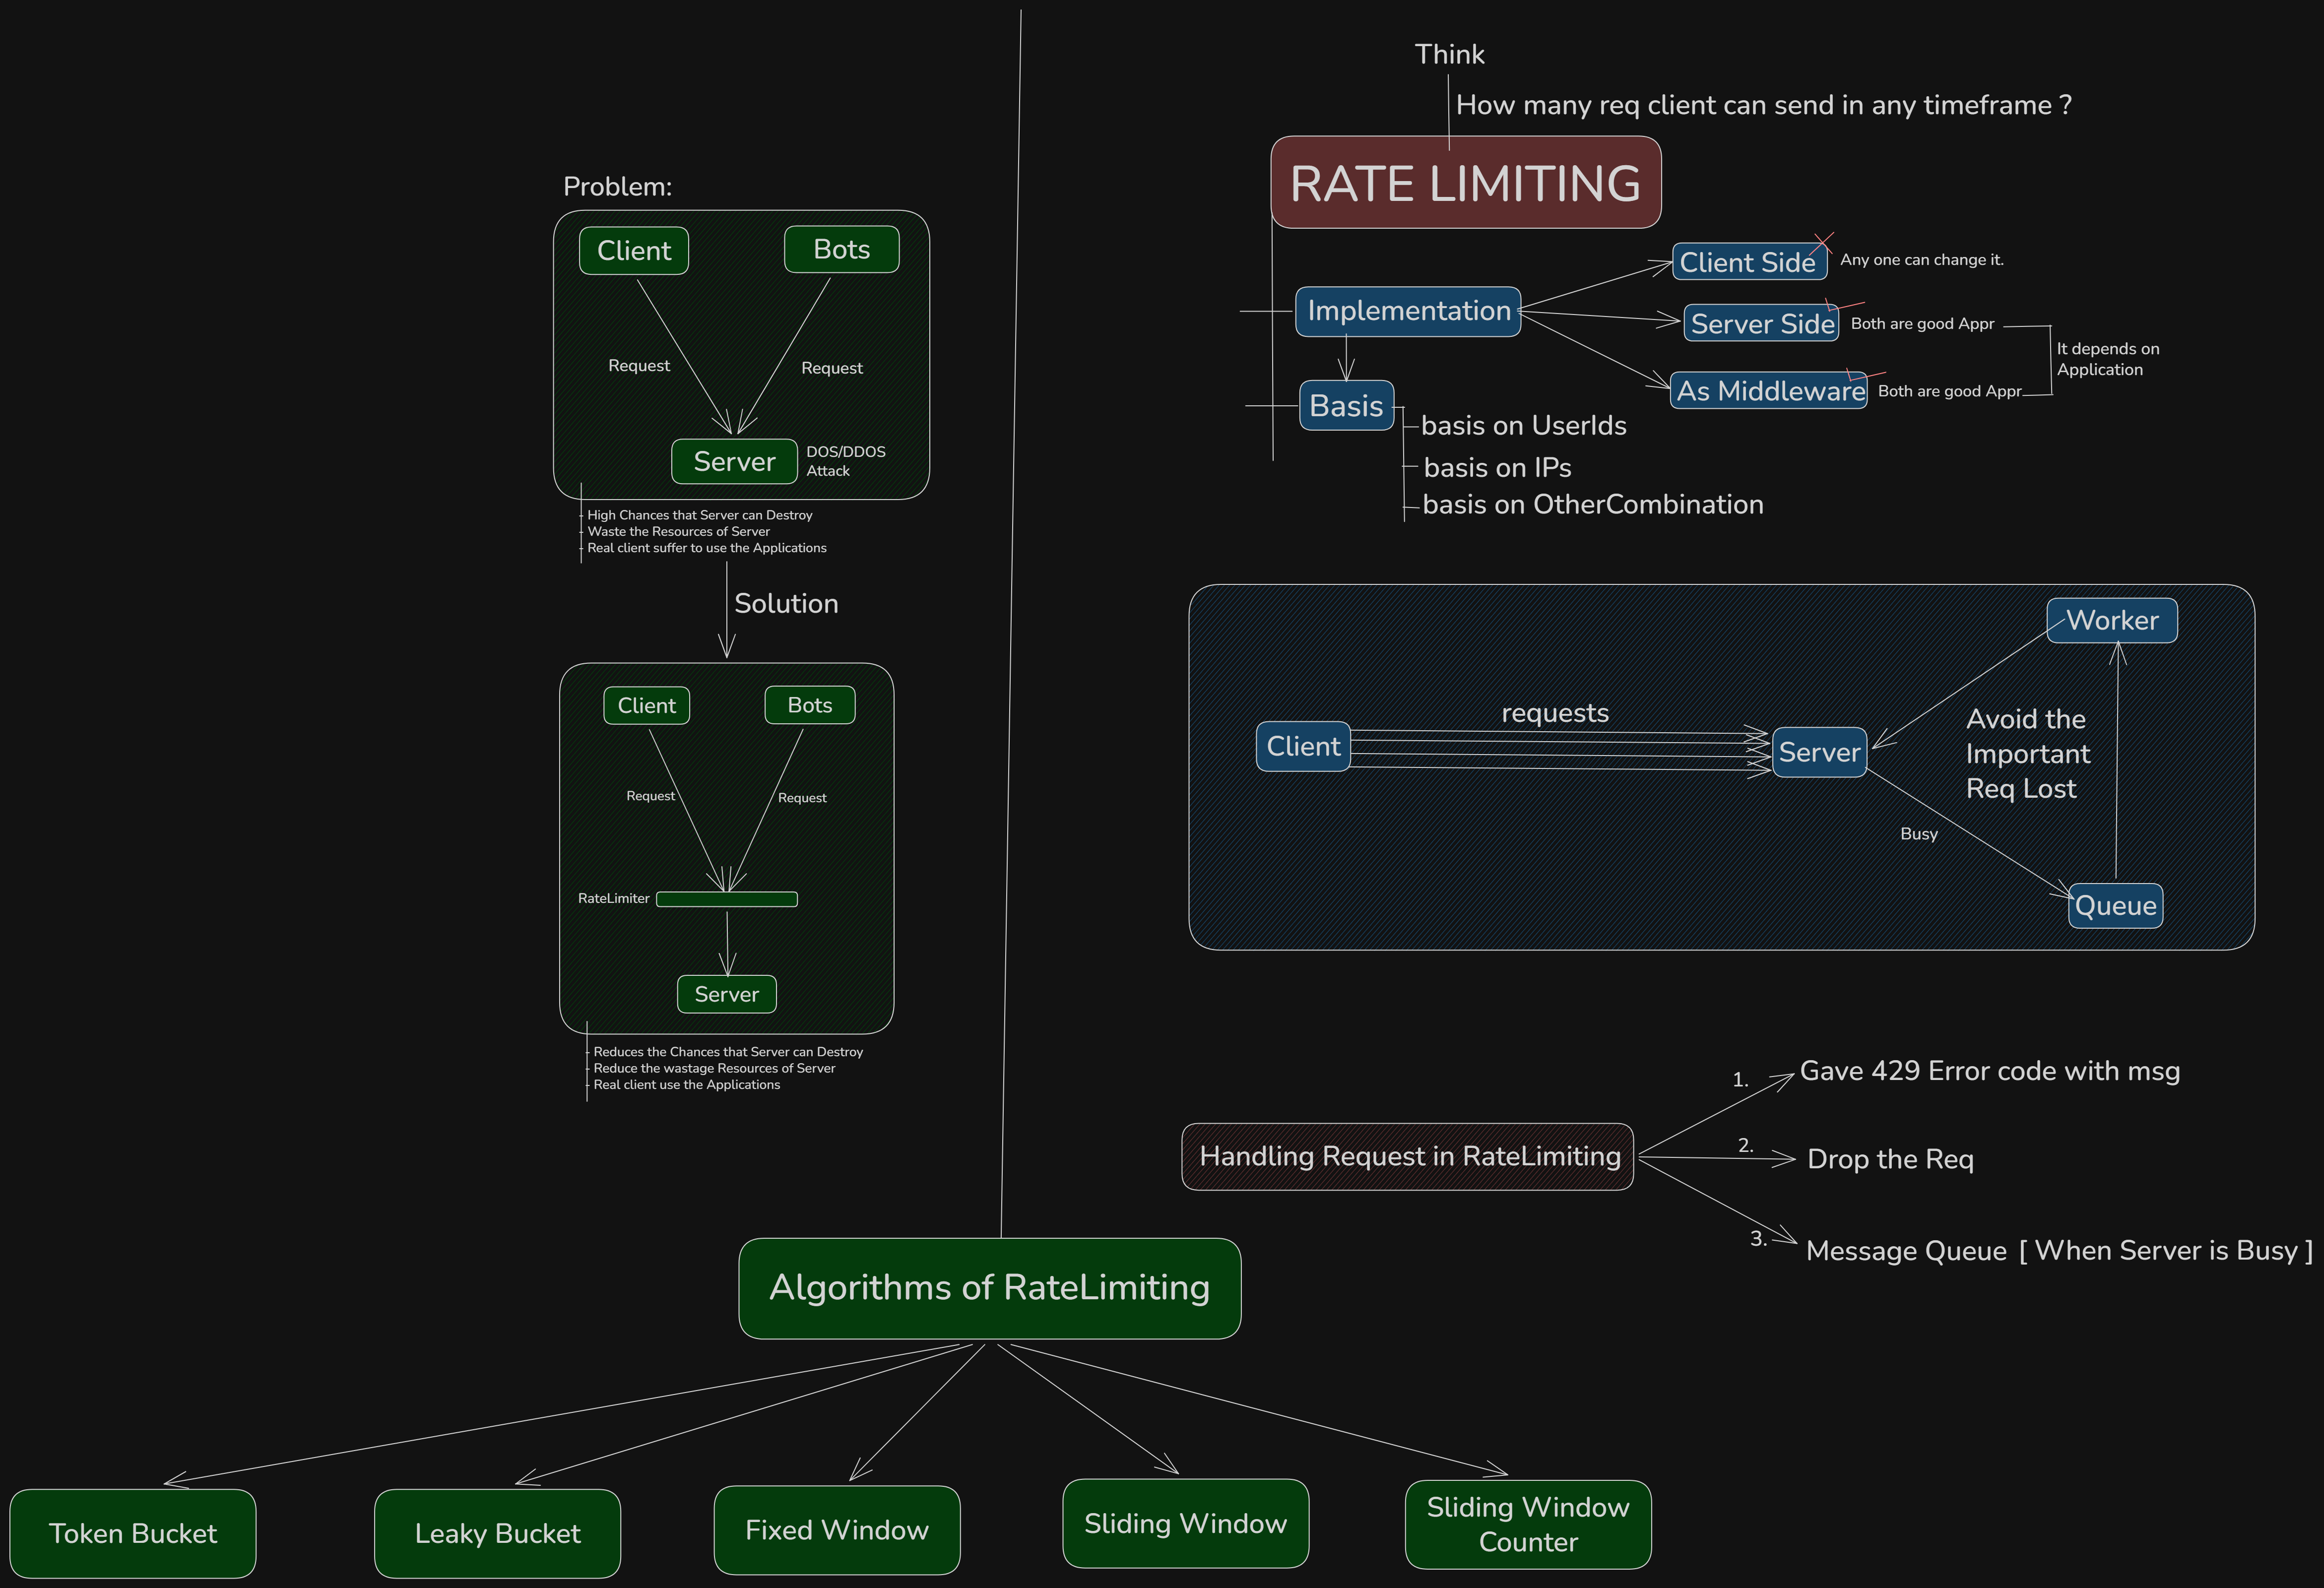Select 'Real client use the Applications' line

pos(687,1085)
